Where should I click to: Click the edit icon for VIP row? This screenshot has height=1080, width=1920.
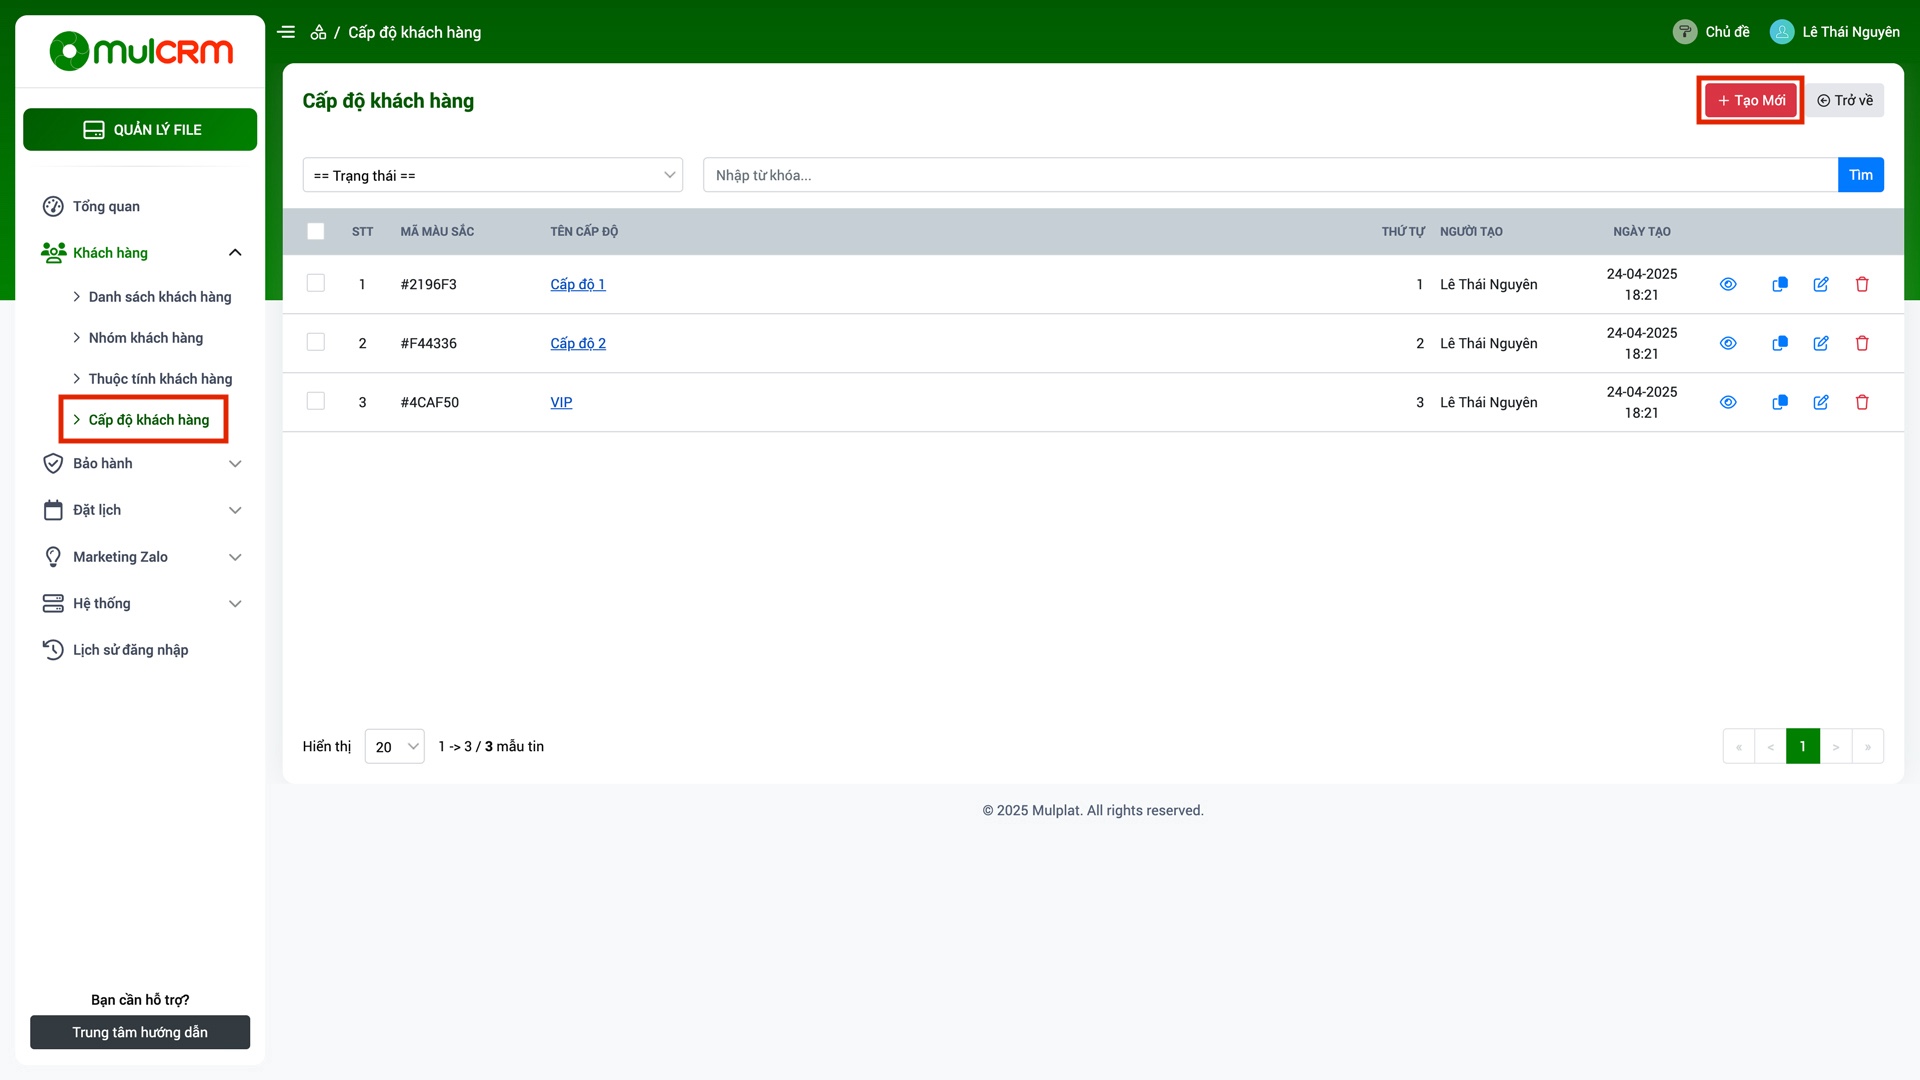[1820, 402]
